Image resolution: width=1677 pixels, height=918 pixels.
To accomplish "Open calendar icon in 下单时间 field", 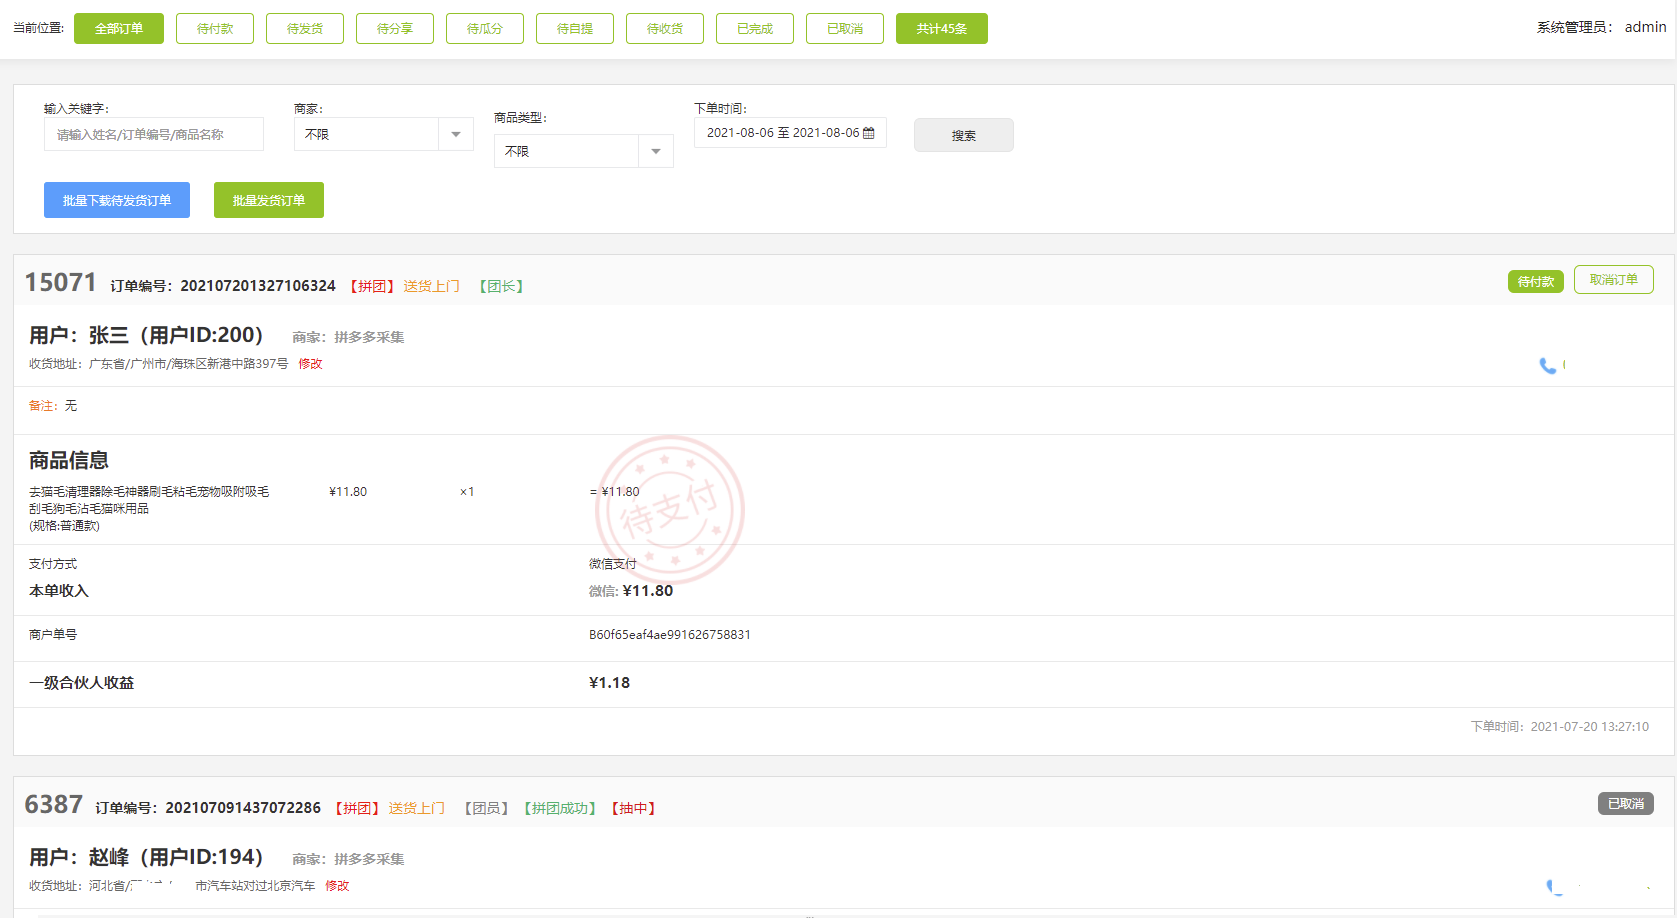I will (x=868, y=133).
